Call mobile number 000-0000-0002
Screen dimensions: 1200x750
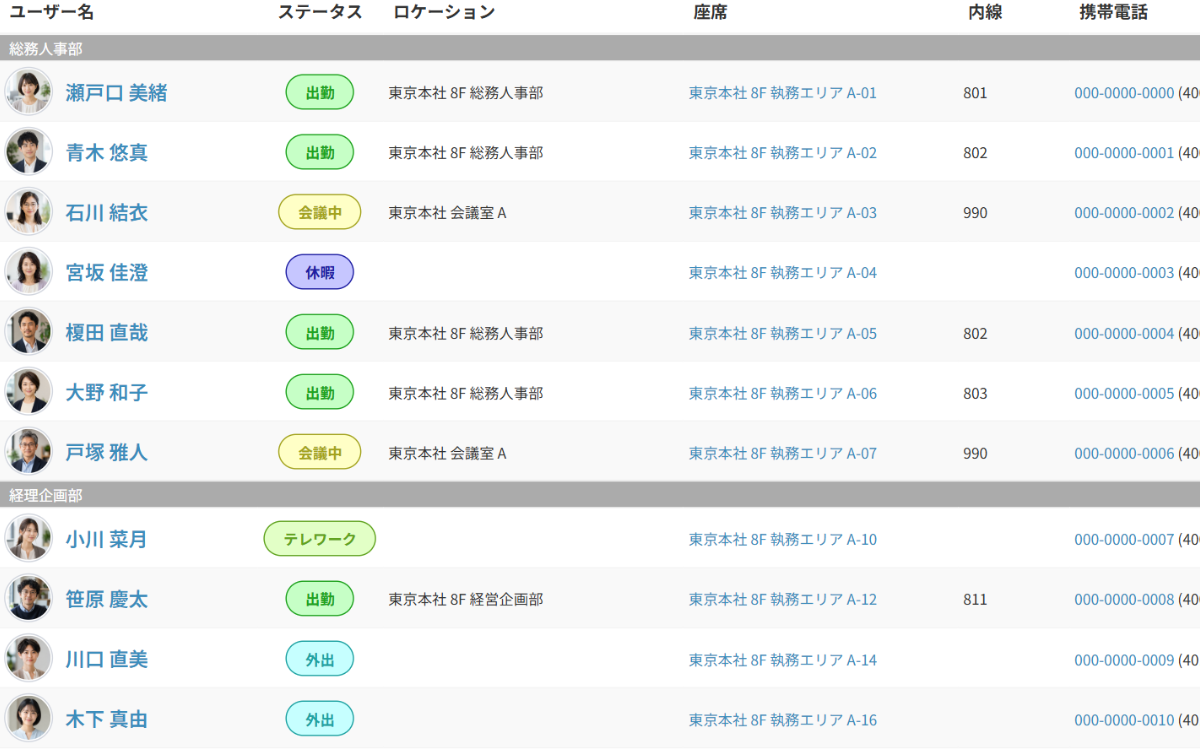(1124, 213)
